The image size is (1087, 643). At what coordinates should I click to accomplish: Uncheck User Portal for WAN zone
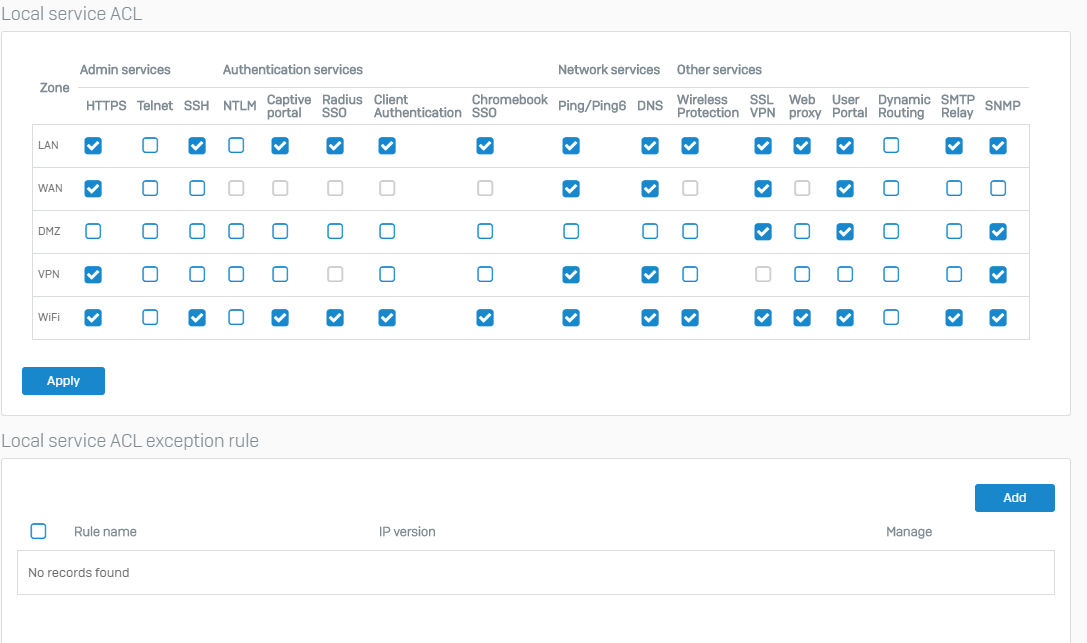coord(845,188)
